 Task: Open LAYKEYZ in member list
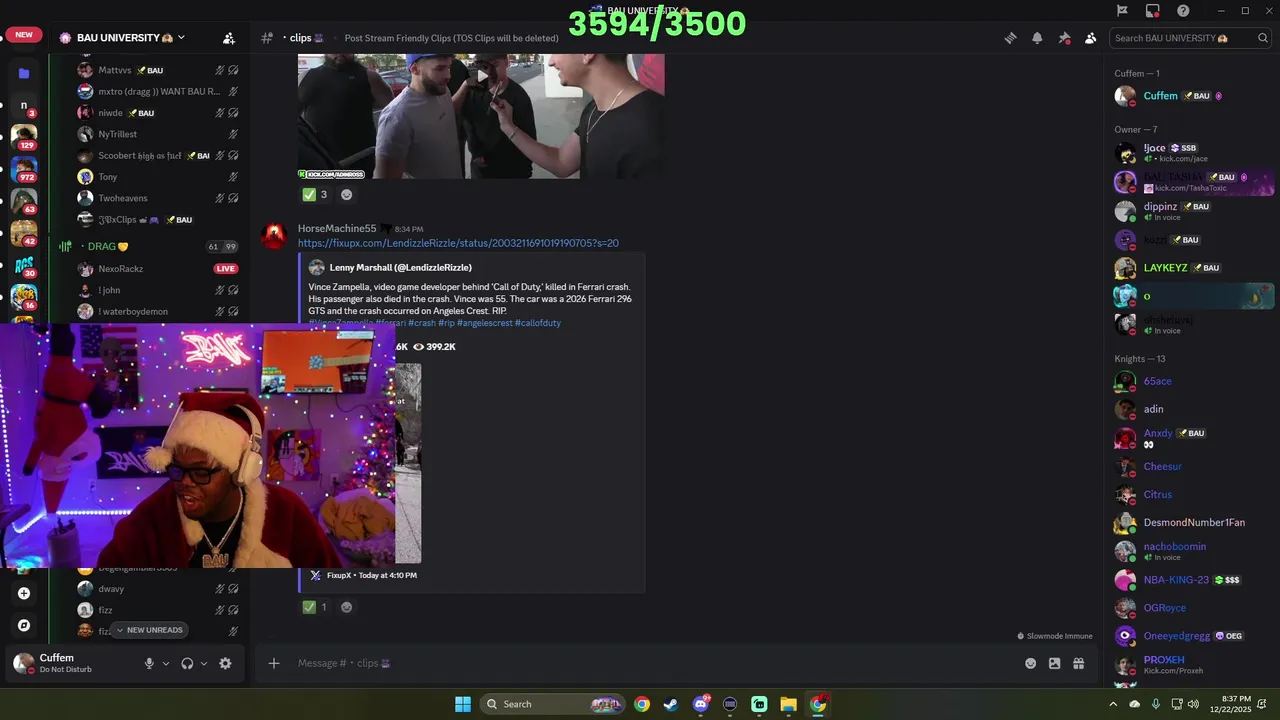1192,268
